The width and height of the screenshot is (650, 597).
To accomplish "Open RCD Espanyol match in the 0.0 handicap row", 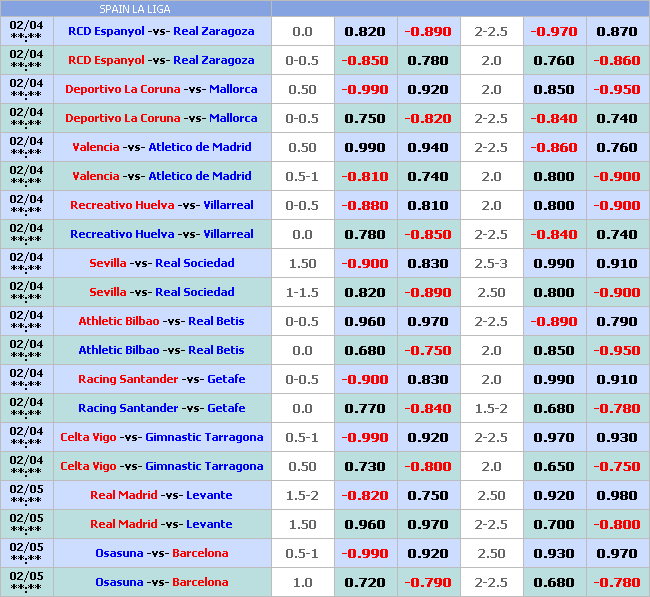I will (161, 31).
